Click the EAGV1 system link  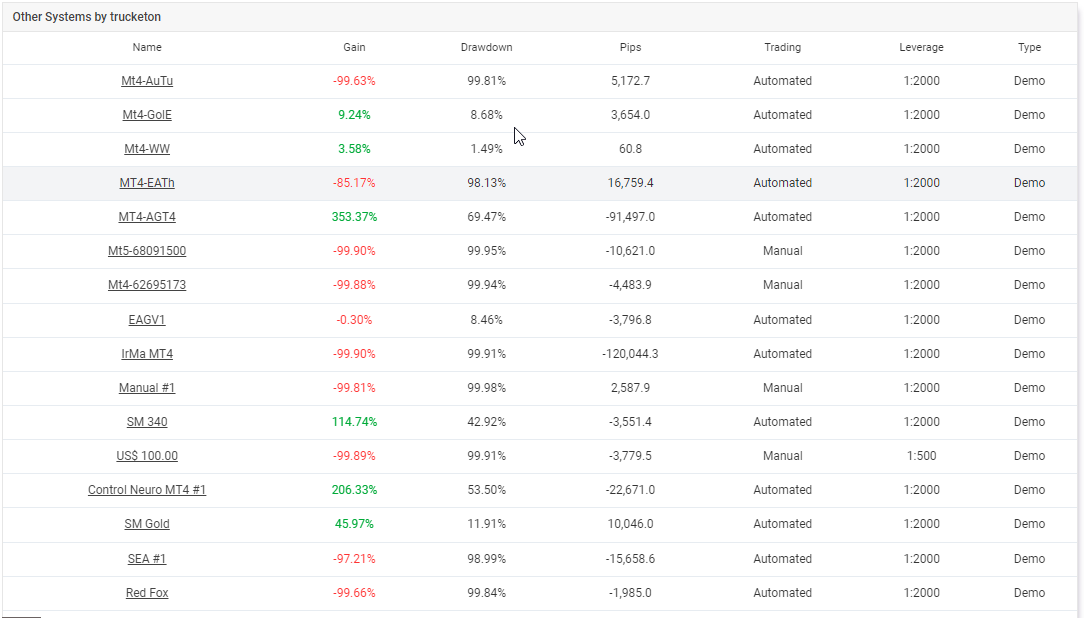147,319
